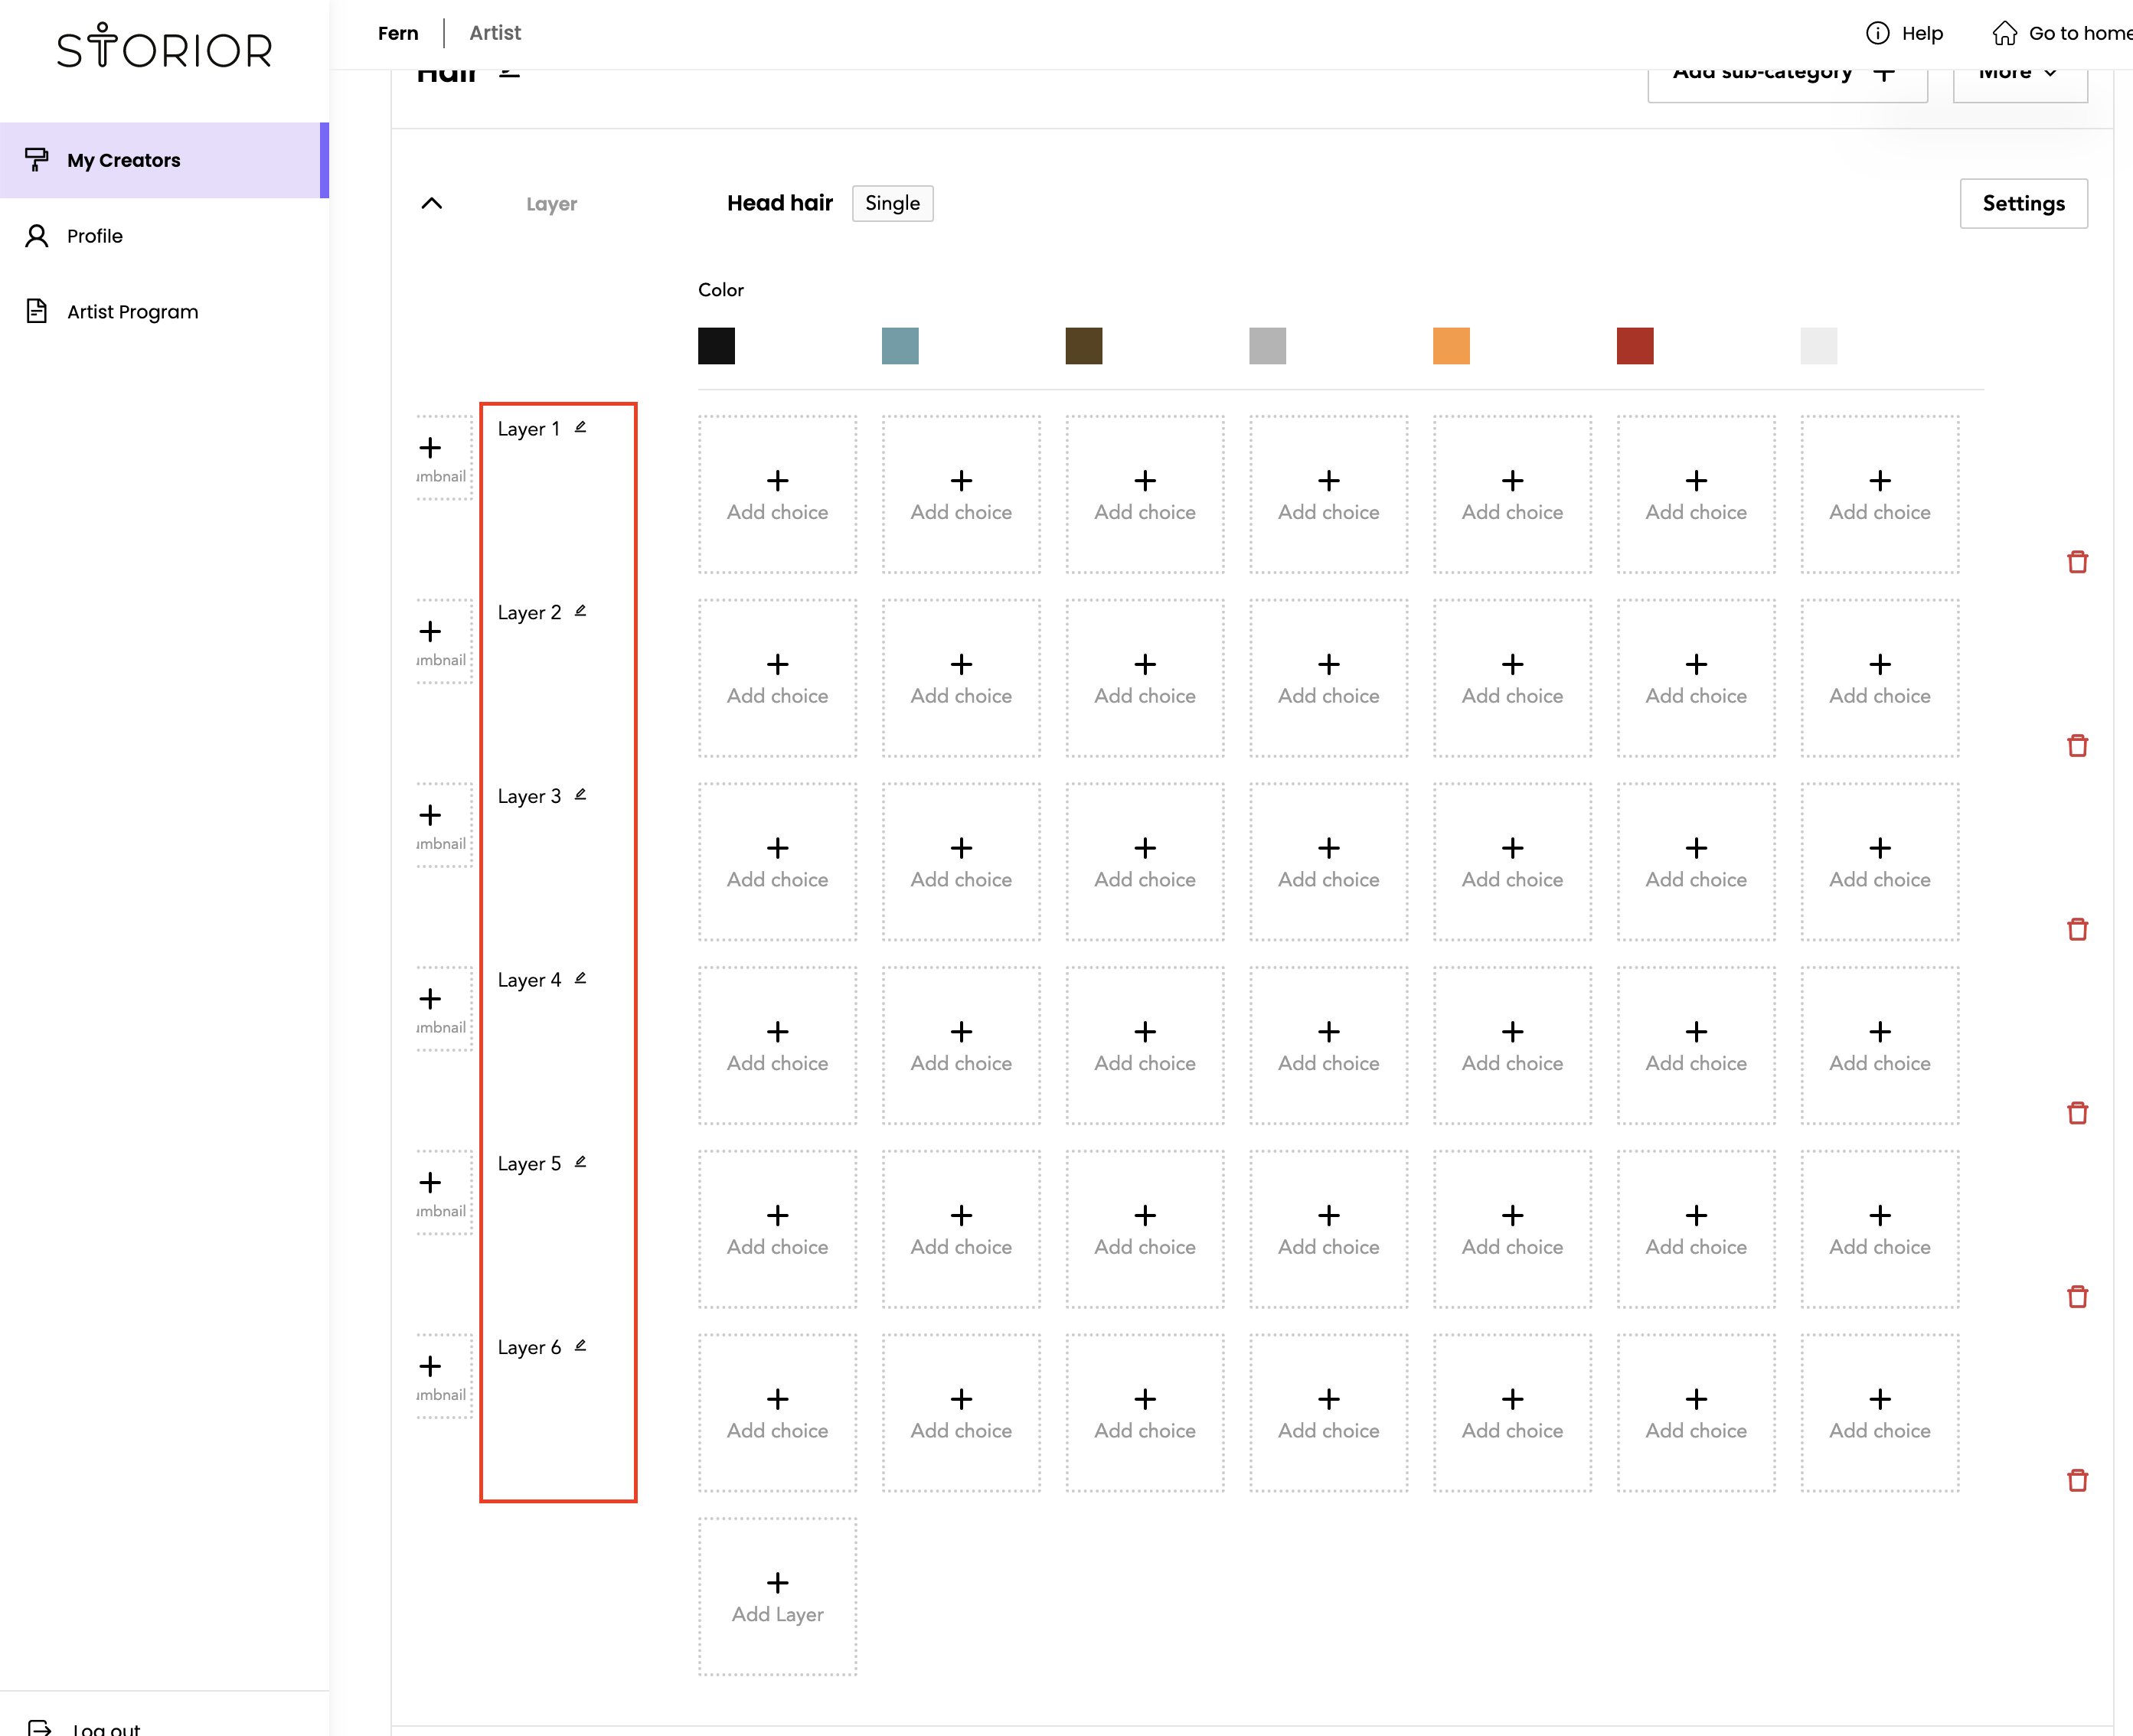Click the Single selection mode tag

click(x=892, y=203)
